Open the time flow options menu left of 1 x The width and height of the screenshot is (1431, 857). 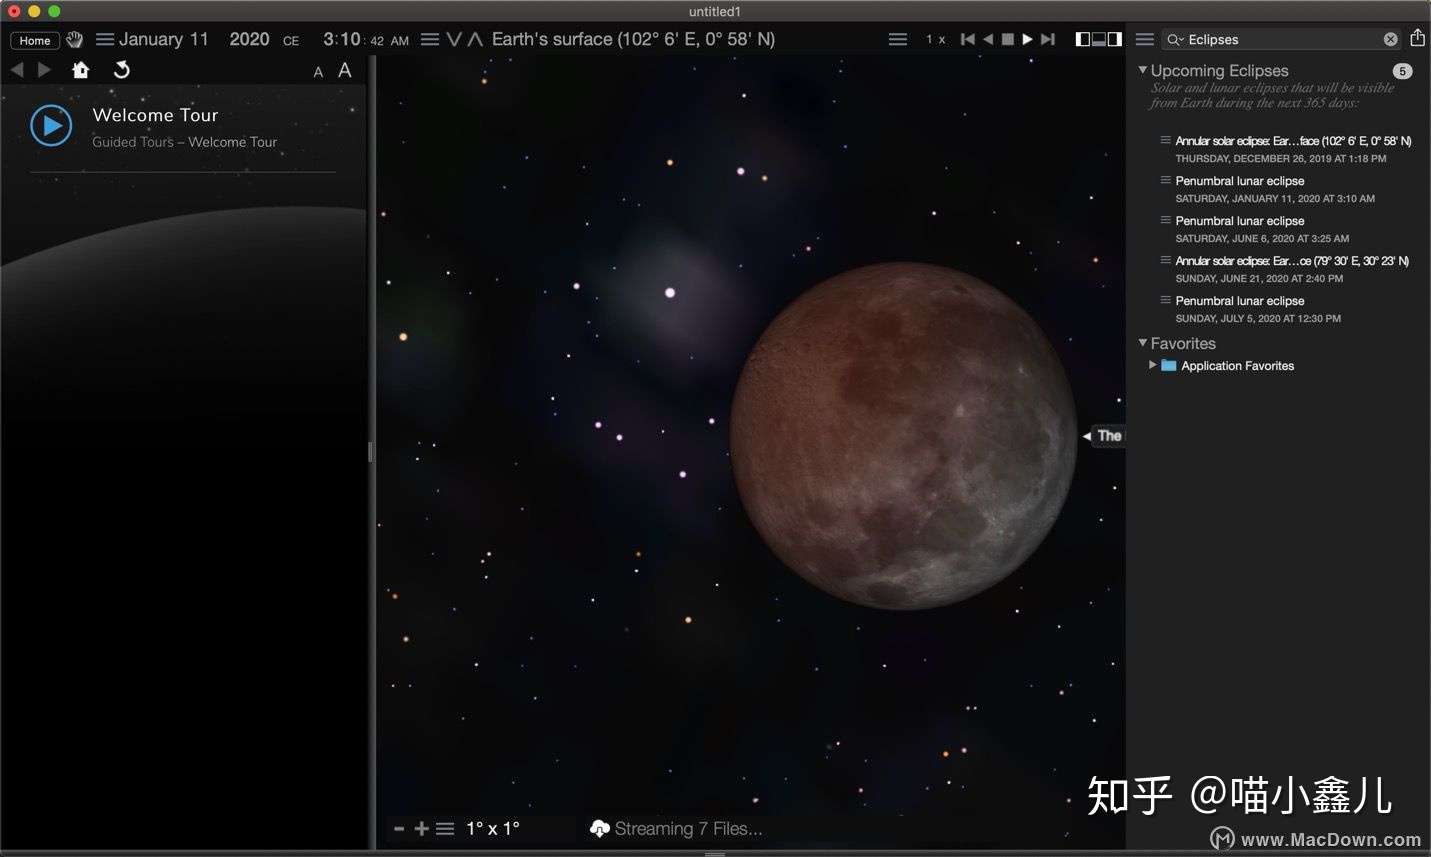point(898,40)
